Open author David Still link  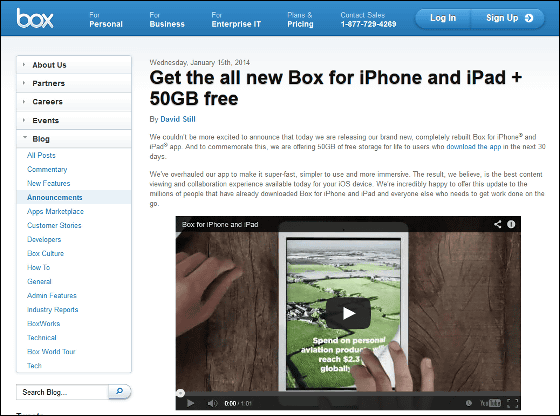(178, 119)
